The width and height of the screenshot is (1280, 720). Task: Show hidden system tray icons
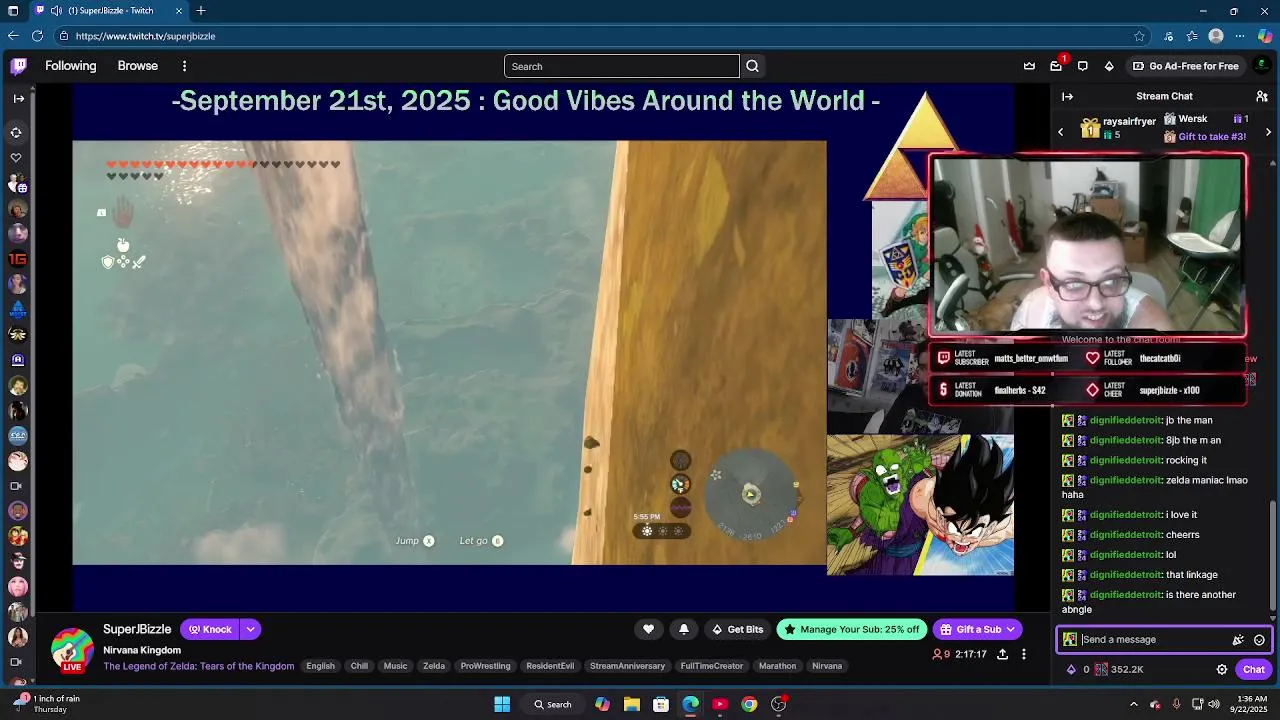(1133, 704)
